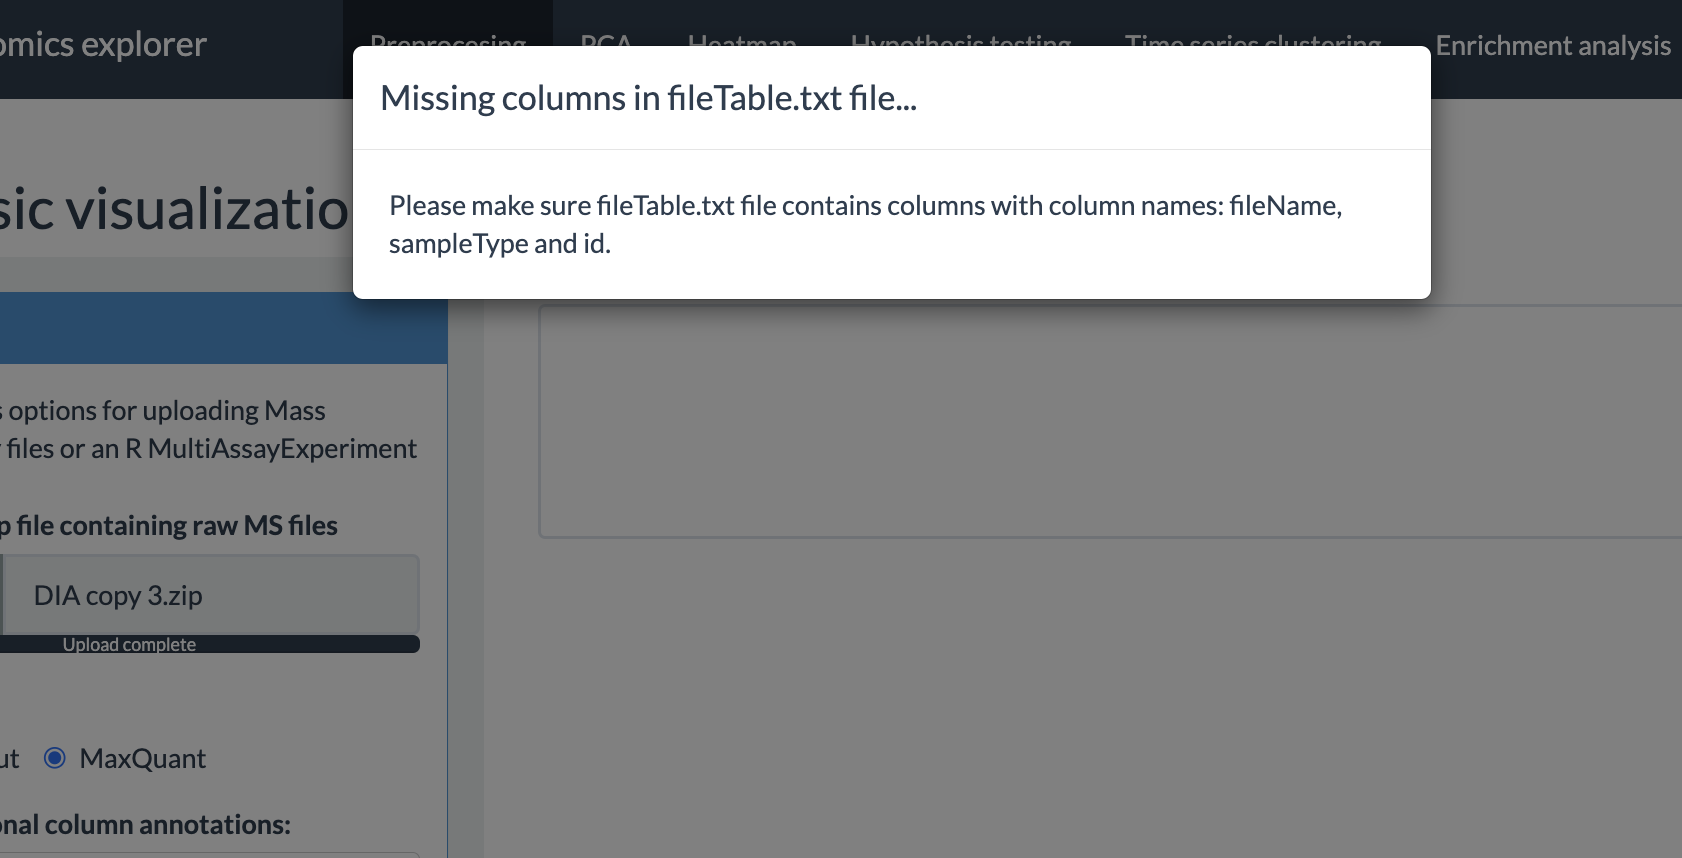1682x858 pixels.
Task: Select the Hypothesis testing tab
Action: click(961, 41)
